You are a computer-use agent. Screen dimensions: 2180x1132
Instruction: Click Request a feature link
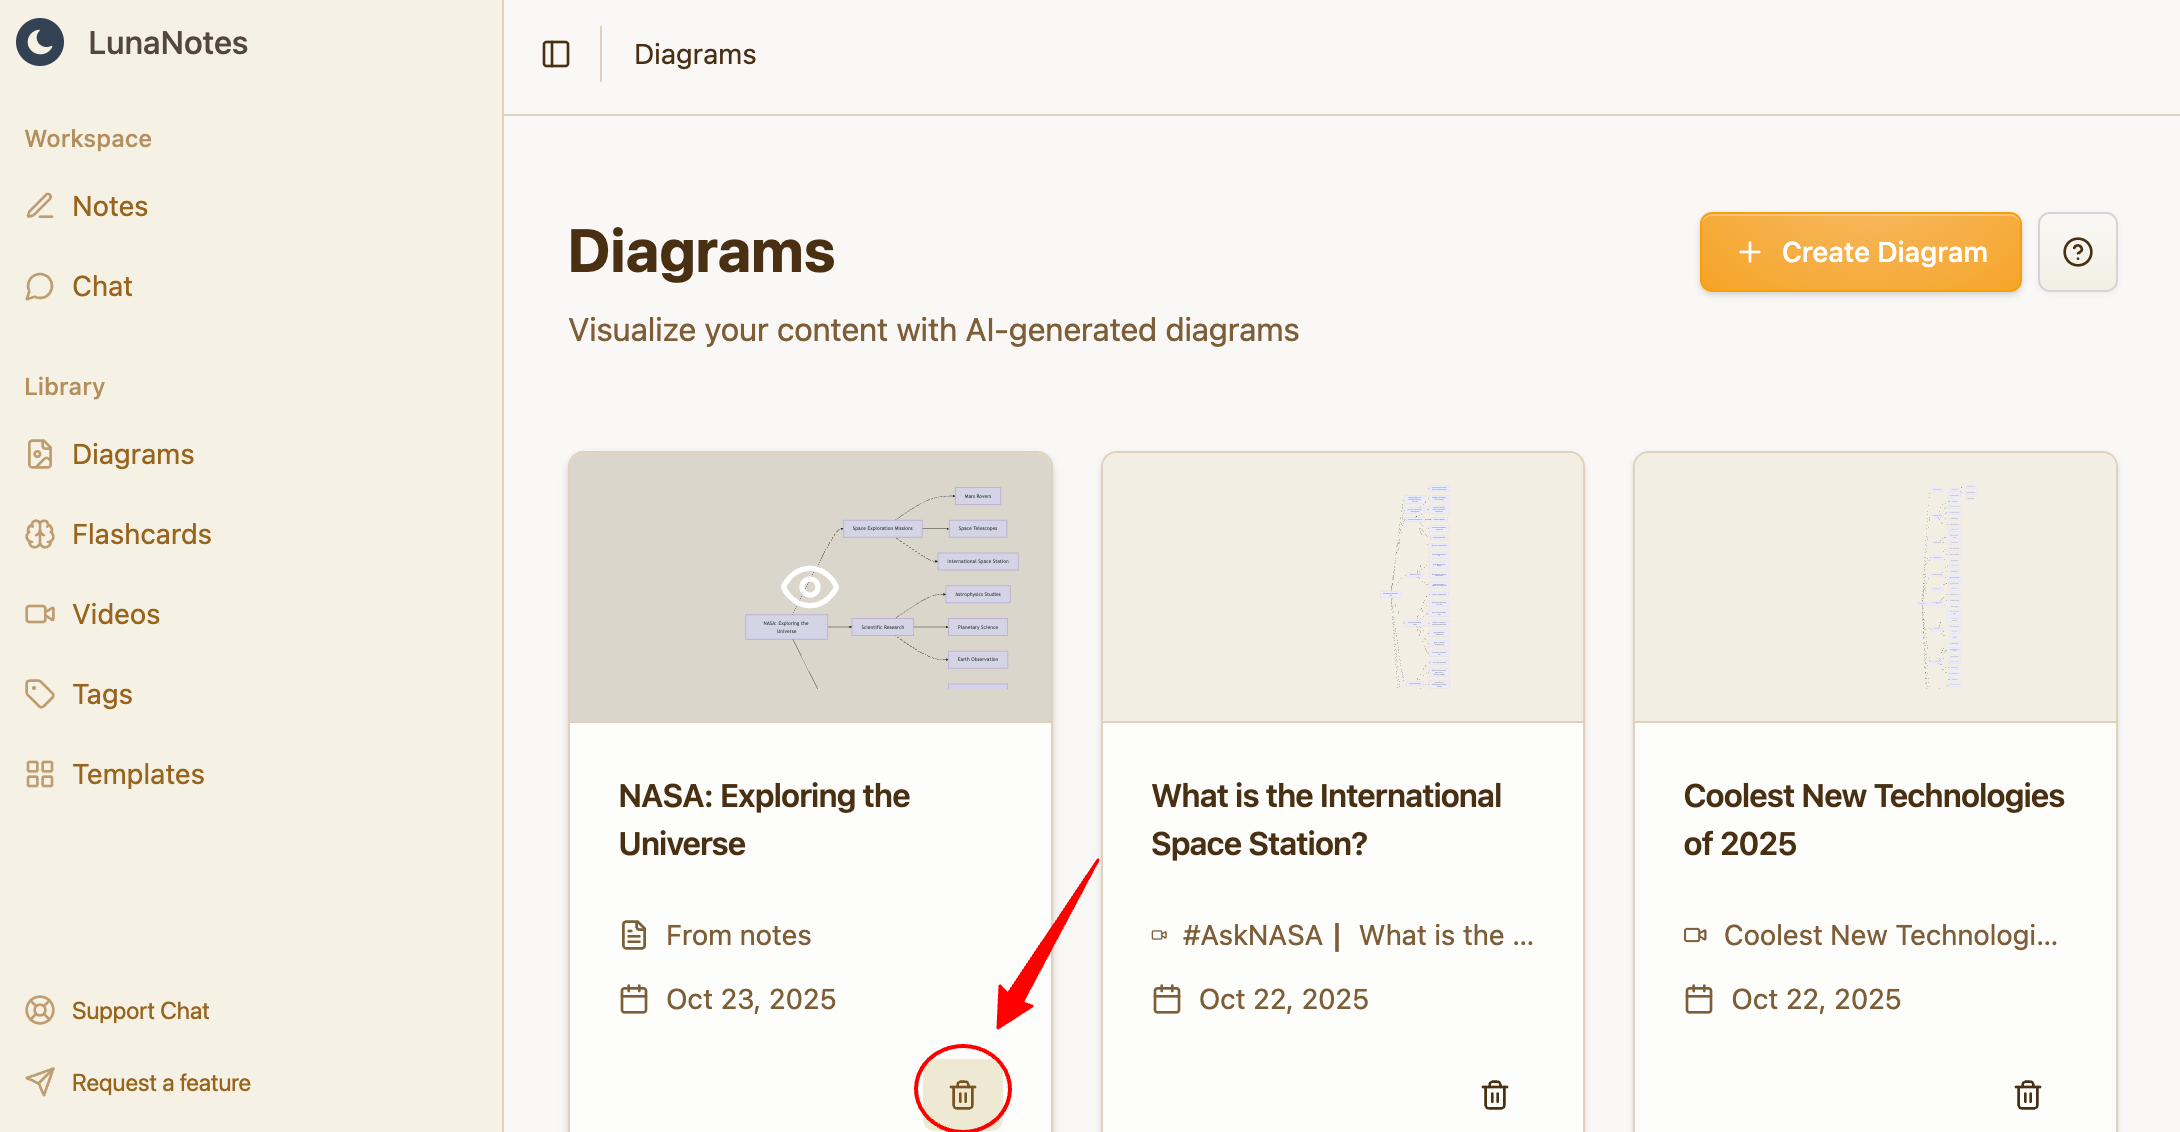pyautogui.click(x=161, y=1083)
